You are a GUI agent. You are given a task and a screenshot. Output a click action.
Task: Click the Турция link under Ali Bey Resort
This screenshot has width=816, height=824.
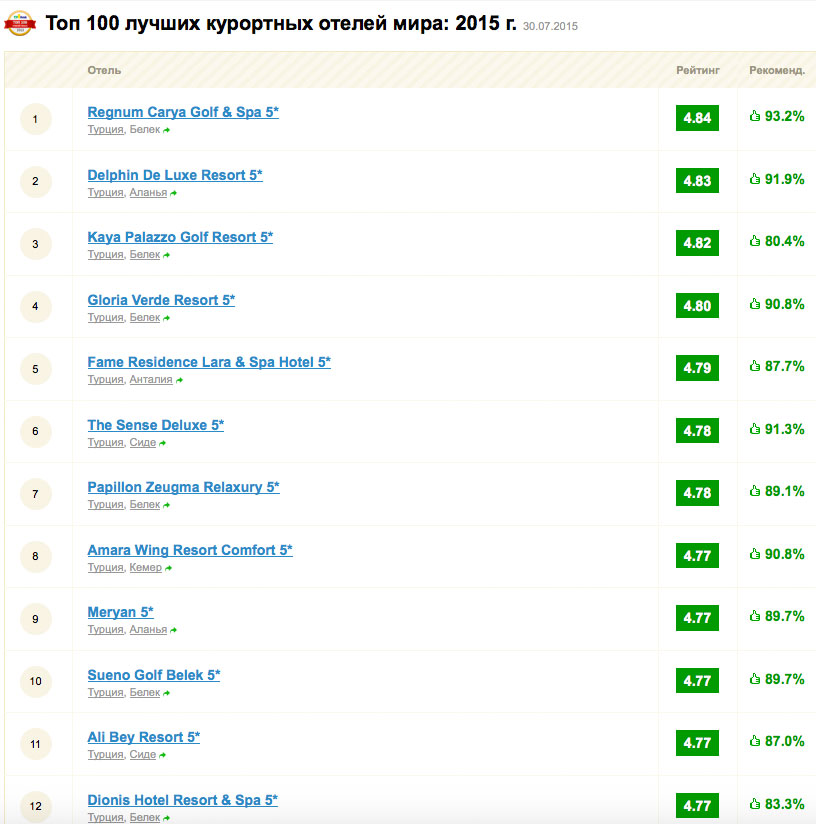(106, 755)
